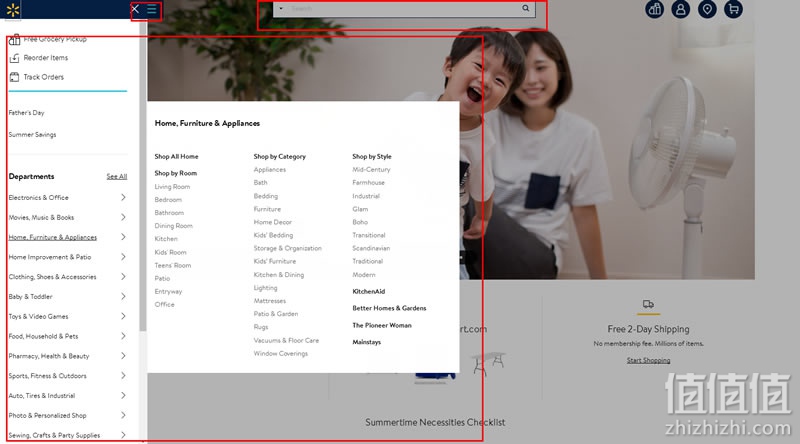Viewport: 800px width, 444px height.
Task: Open Summer Savings menu link
Action: tap(32, 135)
